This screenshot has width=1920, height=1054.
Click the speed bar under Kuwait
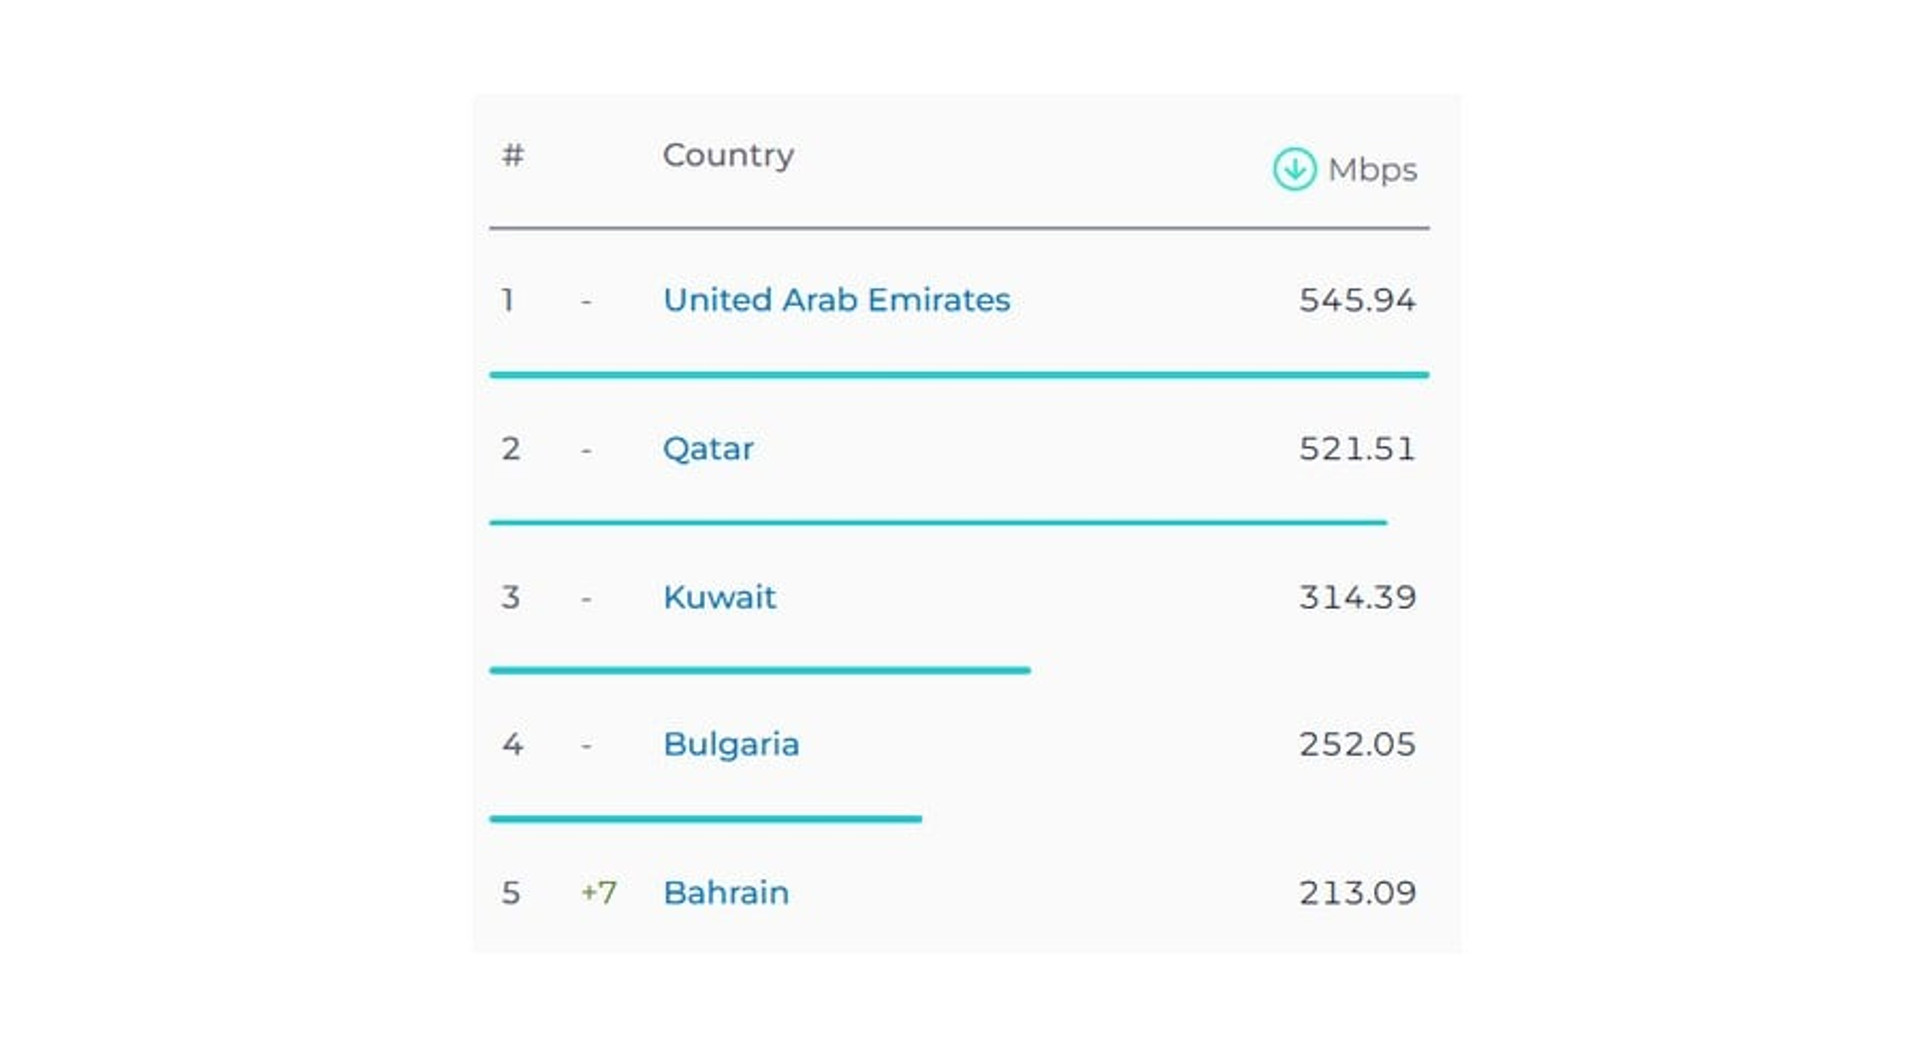click(x=760, y=671)
